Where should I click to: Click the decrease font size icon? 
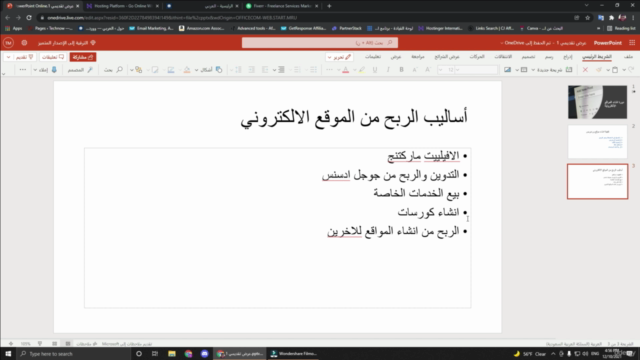tap(415, 70)
